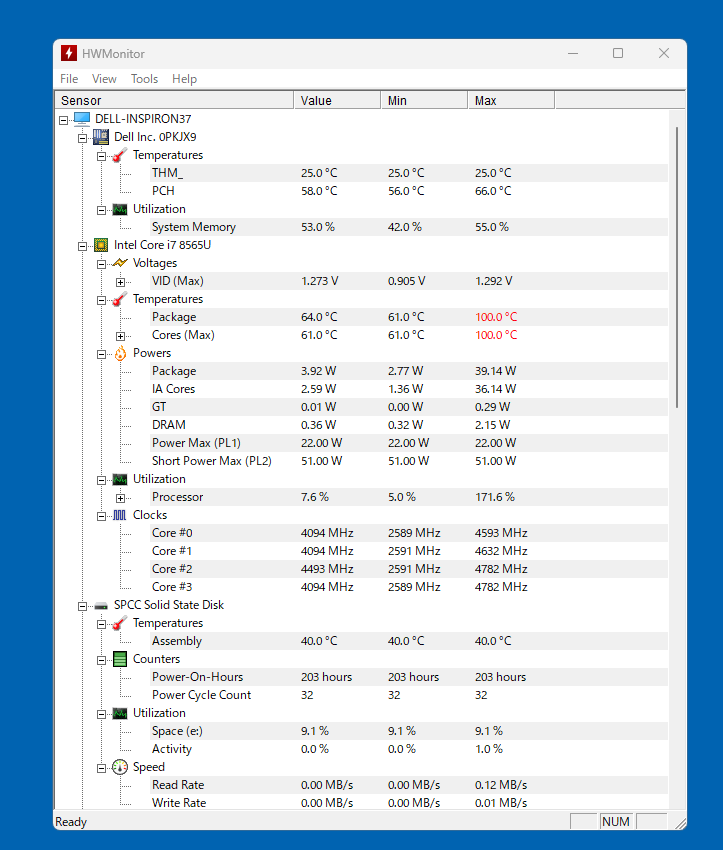Collapse the Intel Core i7 8565U node
The height and width of the screenshot is (850, 723).
tap(82, 246)
